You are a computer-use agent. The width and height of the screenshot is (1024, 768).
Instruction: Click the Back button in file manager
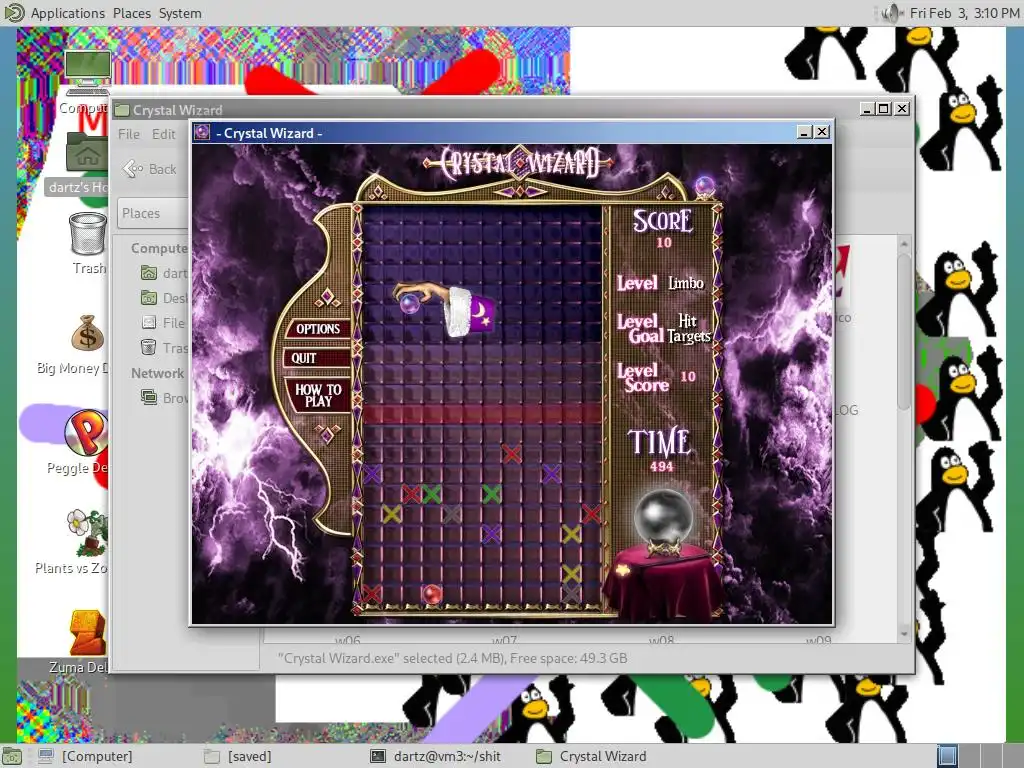[150, 169]
